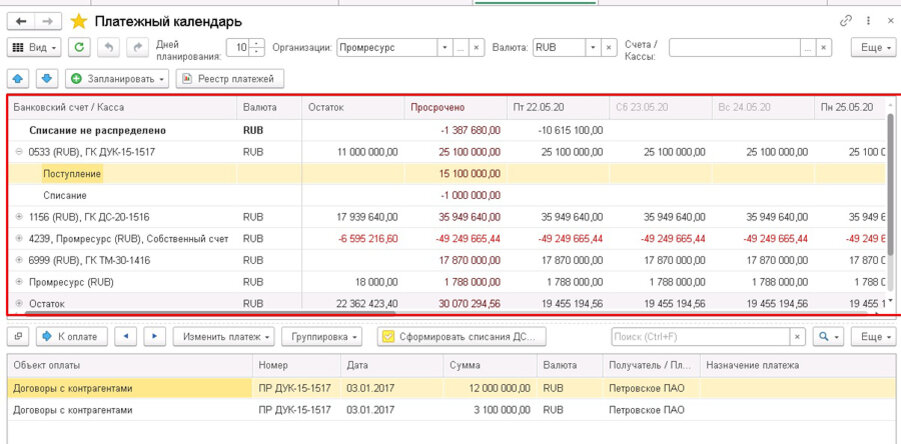901x444 pixels.
Task: Expand the 4239 Промресурс Собственный счет row
Action: coord(18,238)
